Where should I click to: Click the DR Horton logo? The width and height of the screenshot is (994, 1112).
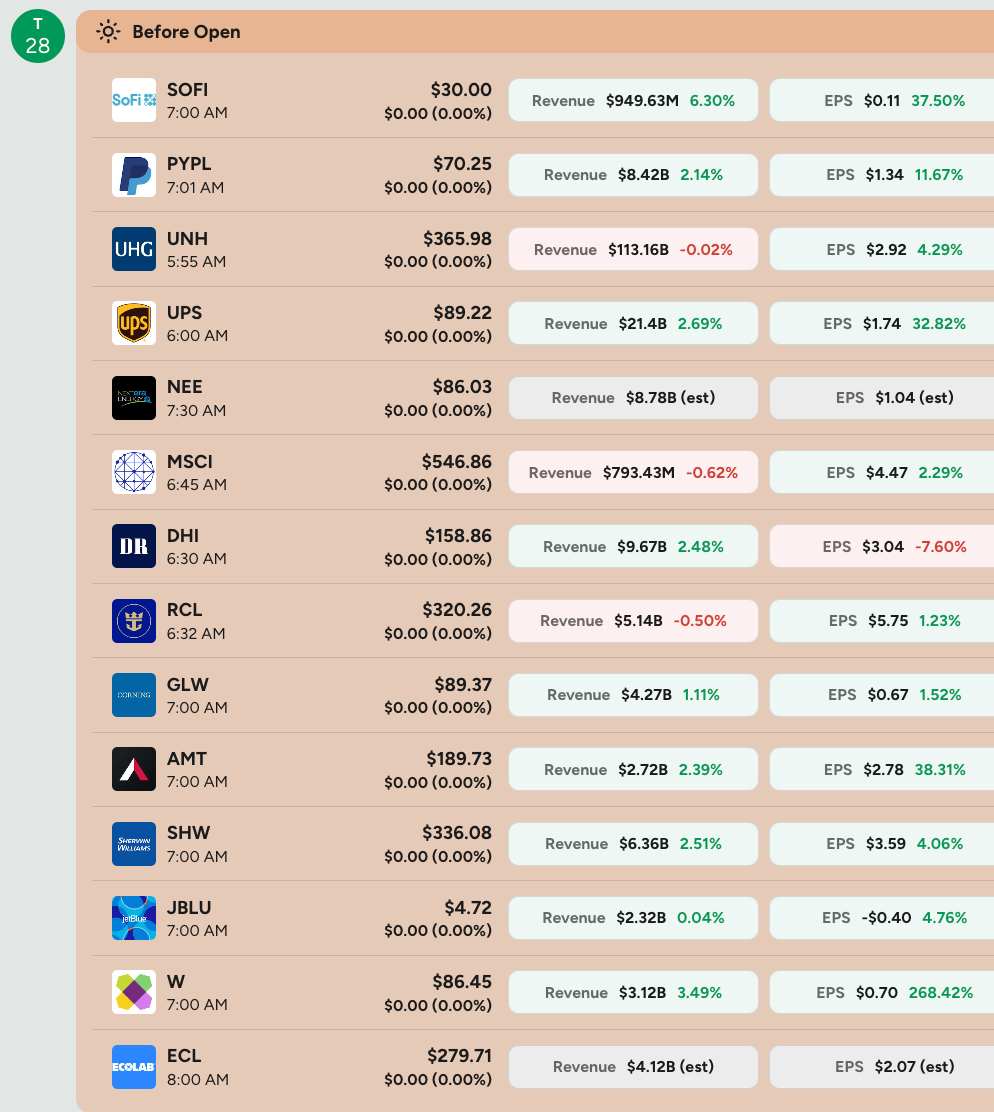(x=134, y=546)
